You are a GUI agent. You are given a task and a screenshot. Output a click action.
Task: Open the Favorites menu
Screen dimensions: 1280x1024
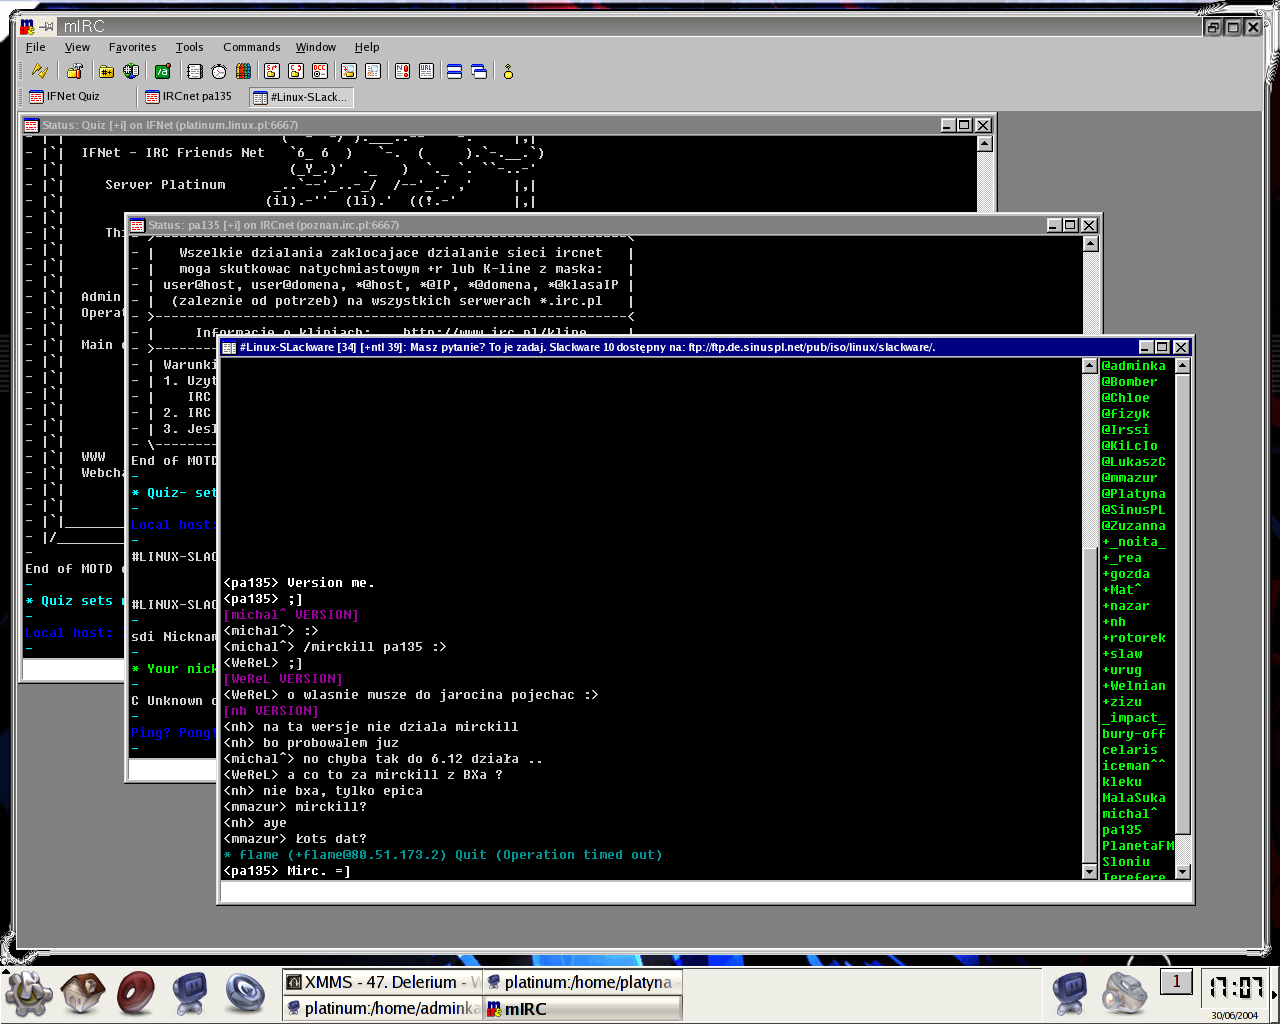[x=132, y=47]
